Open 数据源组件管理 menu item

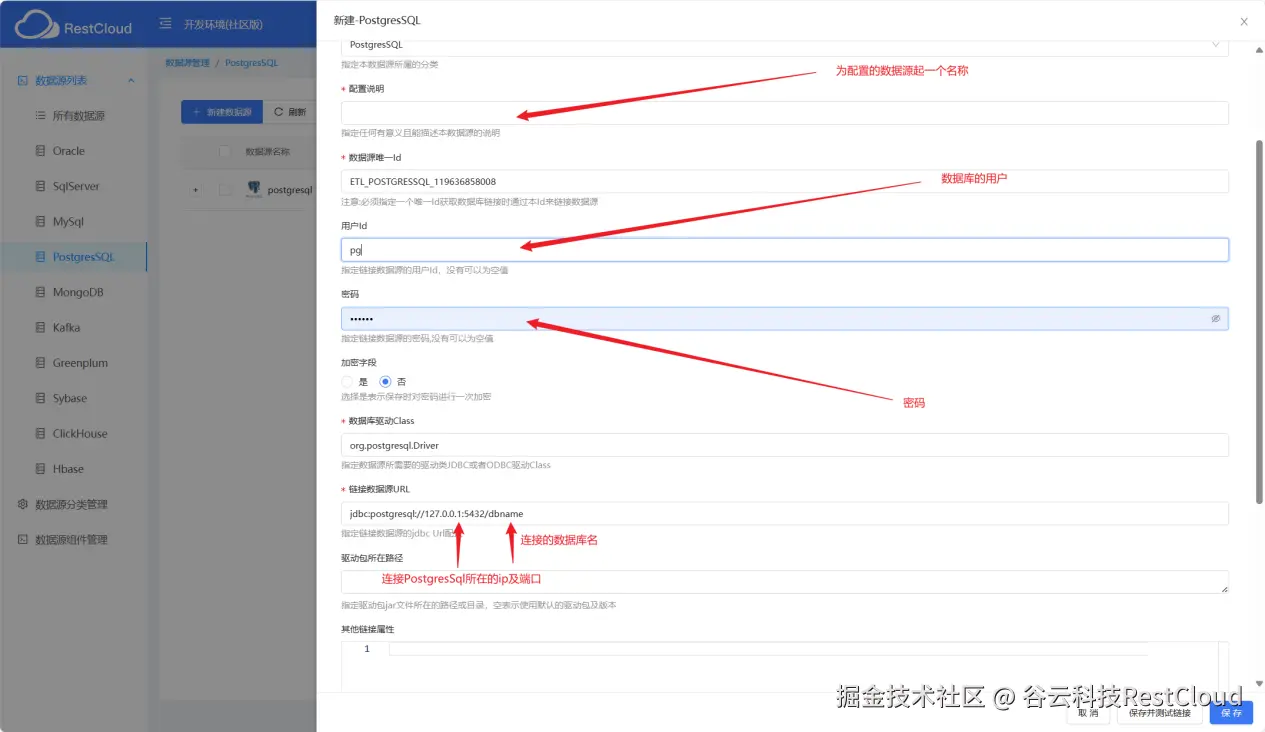(x=71, y=540)
